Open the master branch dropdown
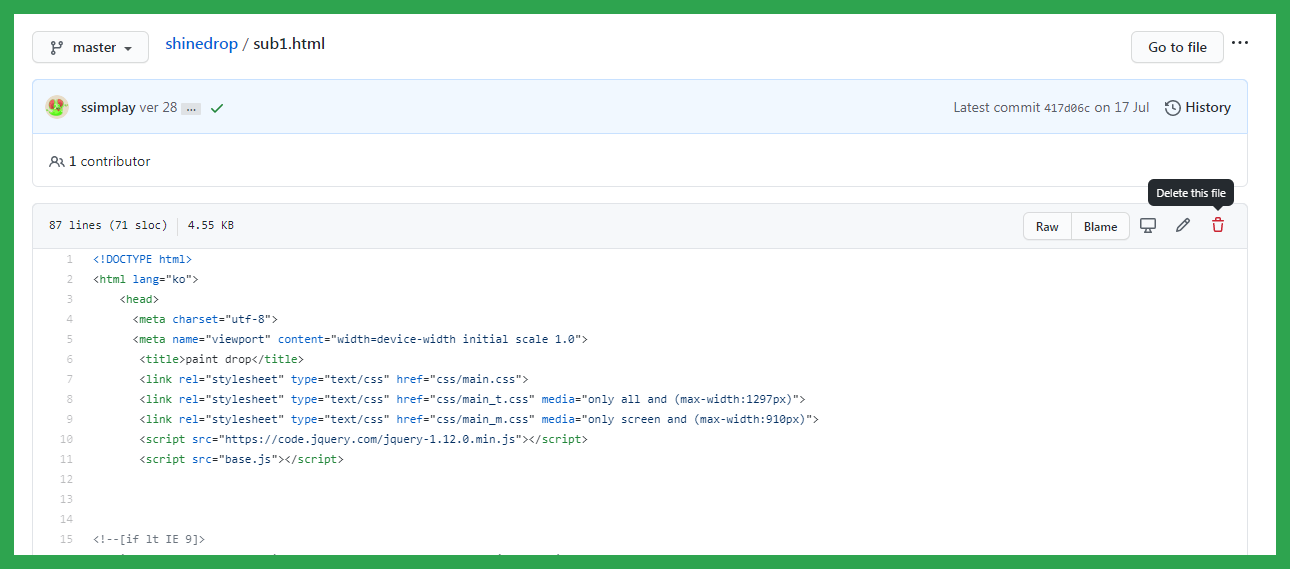This screenshot has height=569, width=1290. click(90, 47)
